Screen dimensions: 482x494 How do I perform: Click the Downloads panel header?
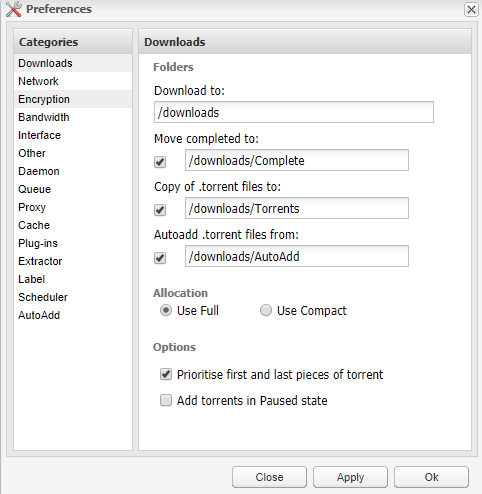pyautogui.click(x=305, y=42)
